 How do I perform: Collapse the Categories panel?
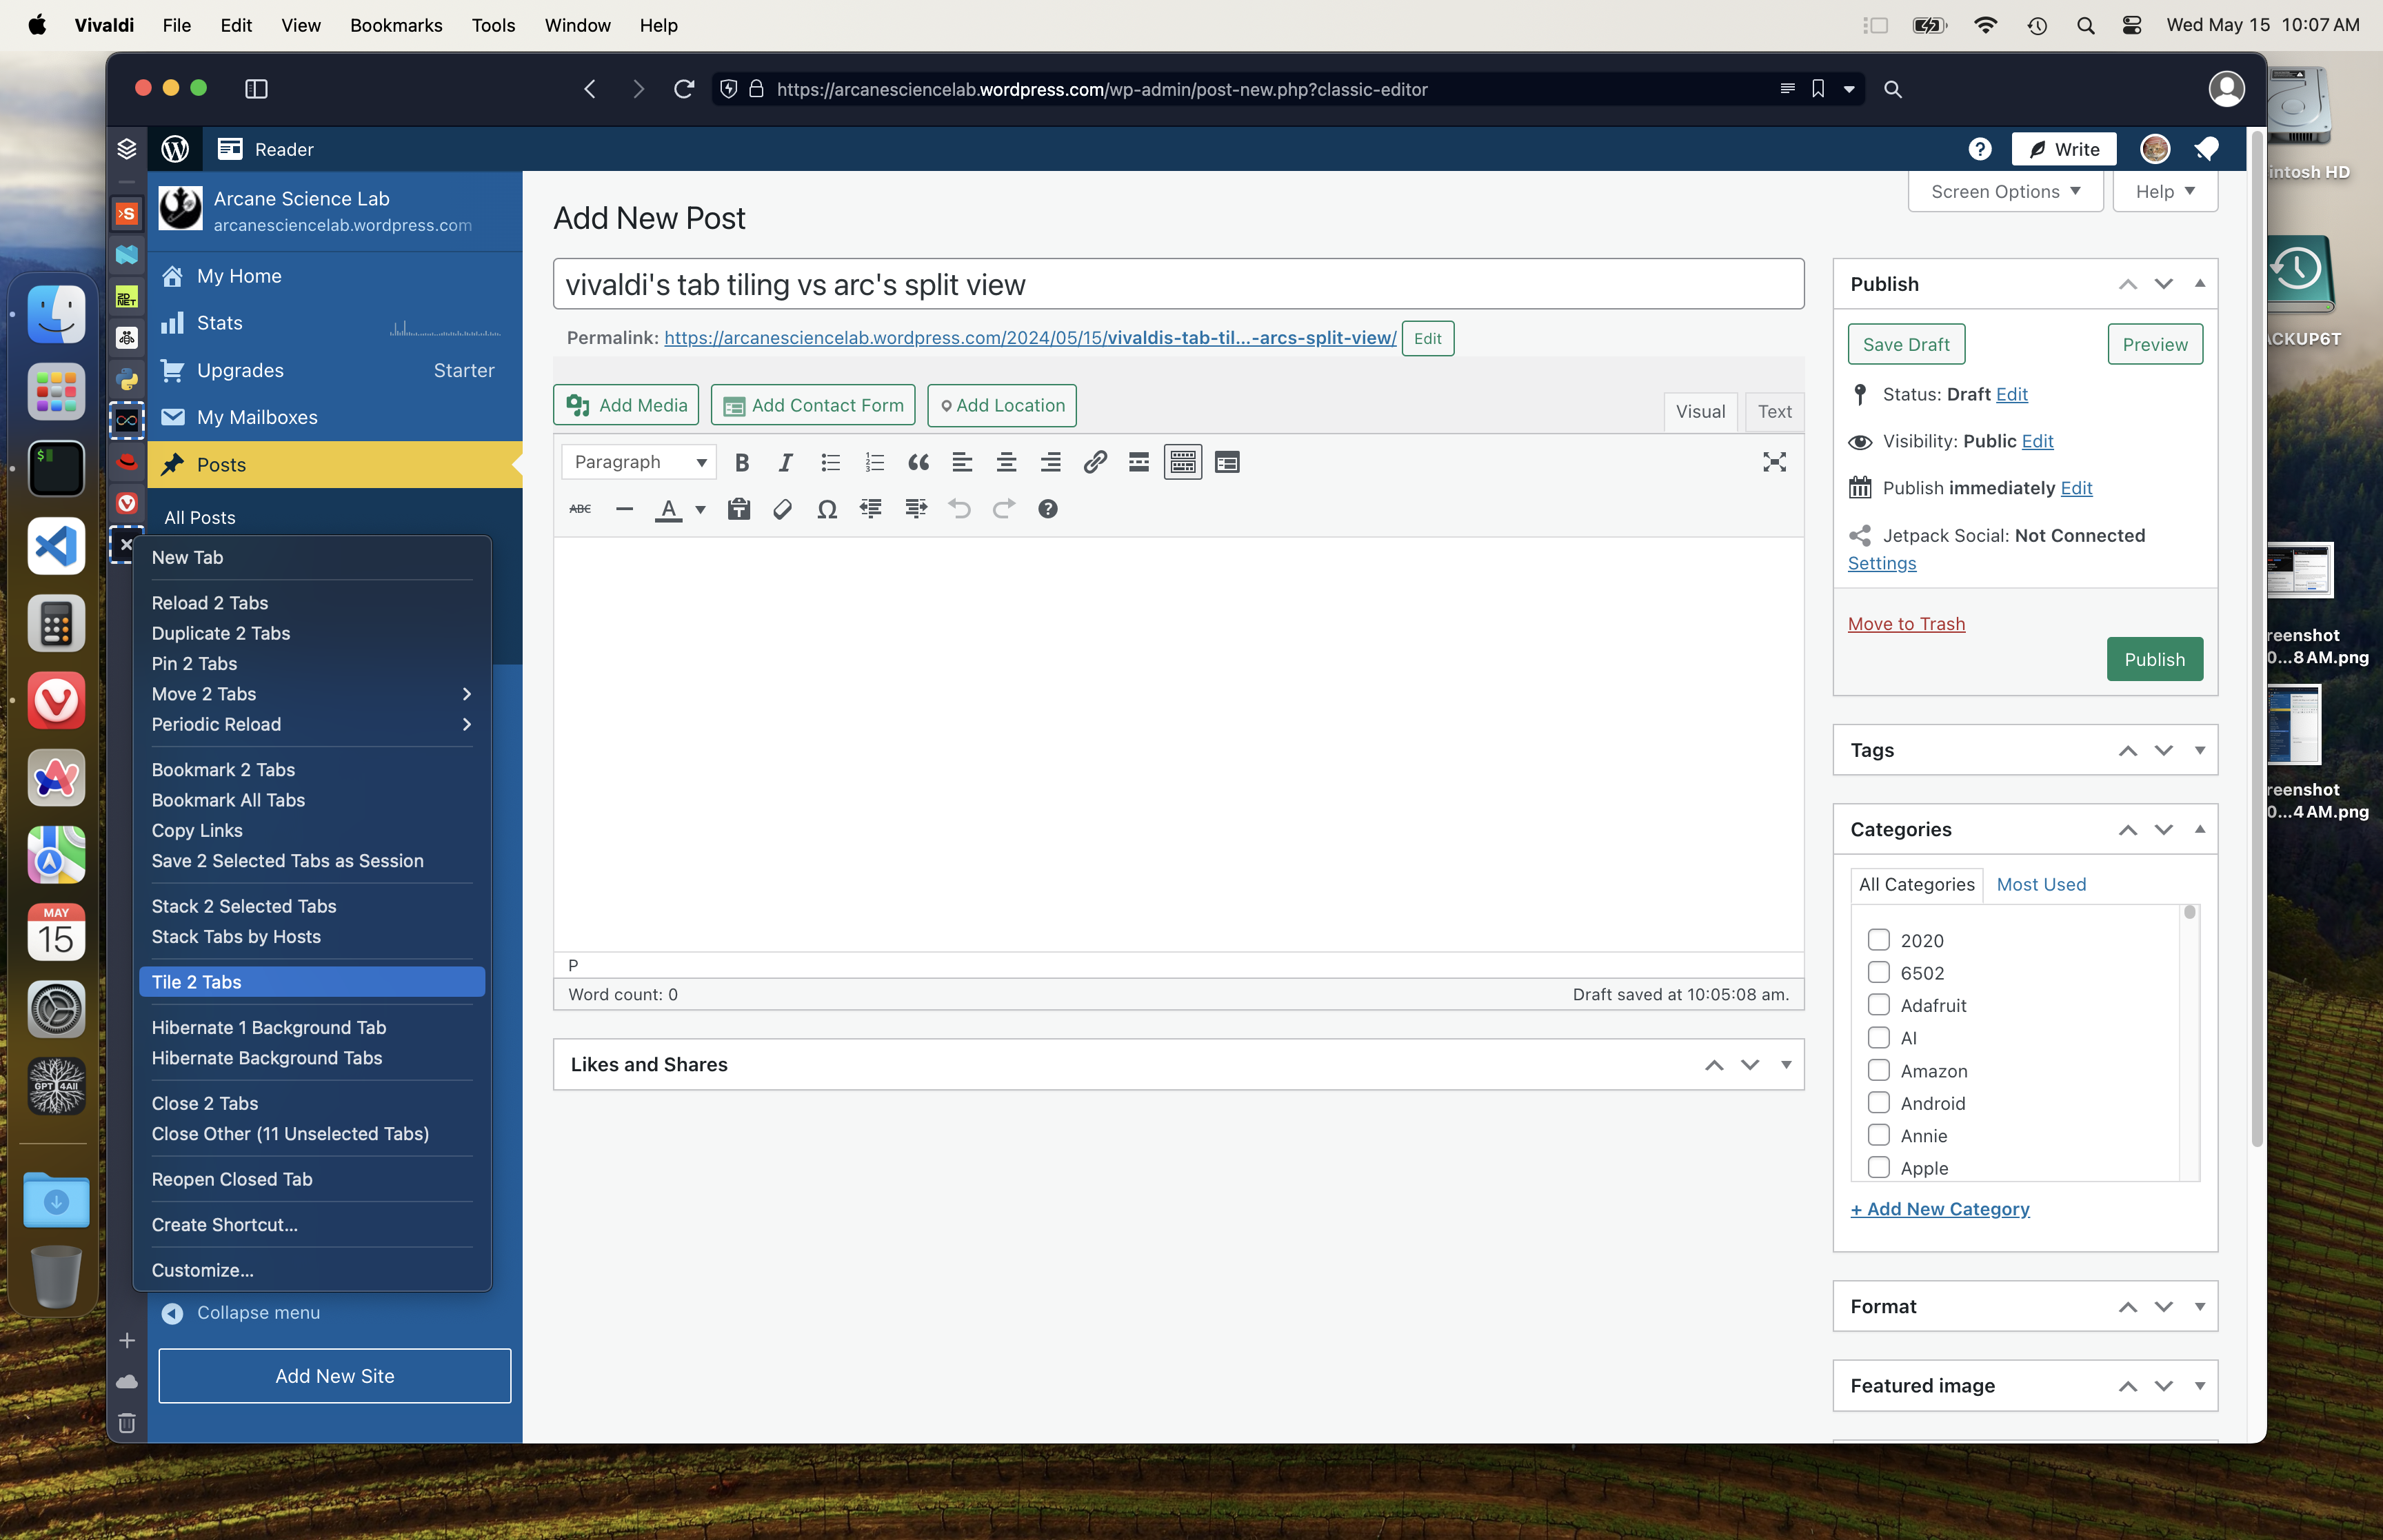tap(2199, 829)
